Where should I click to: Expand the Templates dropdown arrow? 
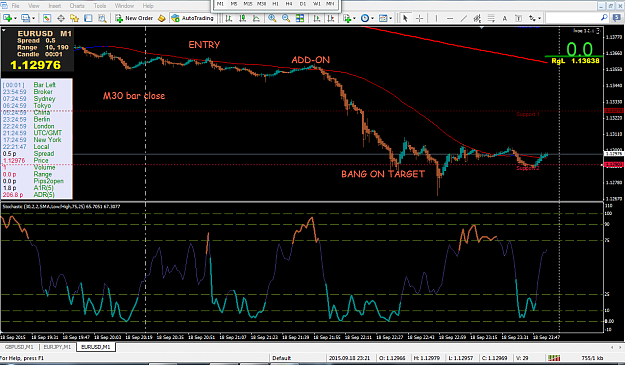pyautogui.click(x=391, y=18)
